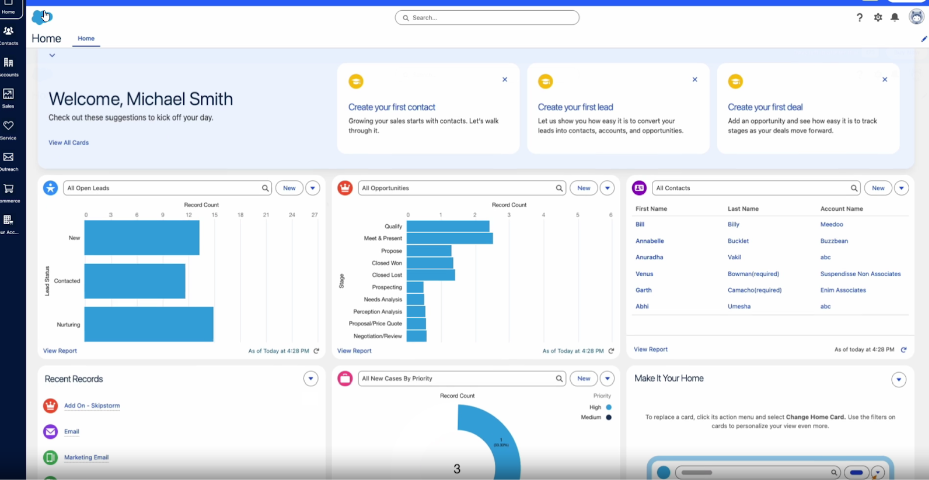Click the Nurturing bar in leads chart
Image resolution: width=929 pixels, height=480 pixels.
tap(149, 324)
